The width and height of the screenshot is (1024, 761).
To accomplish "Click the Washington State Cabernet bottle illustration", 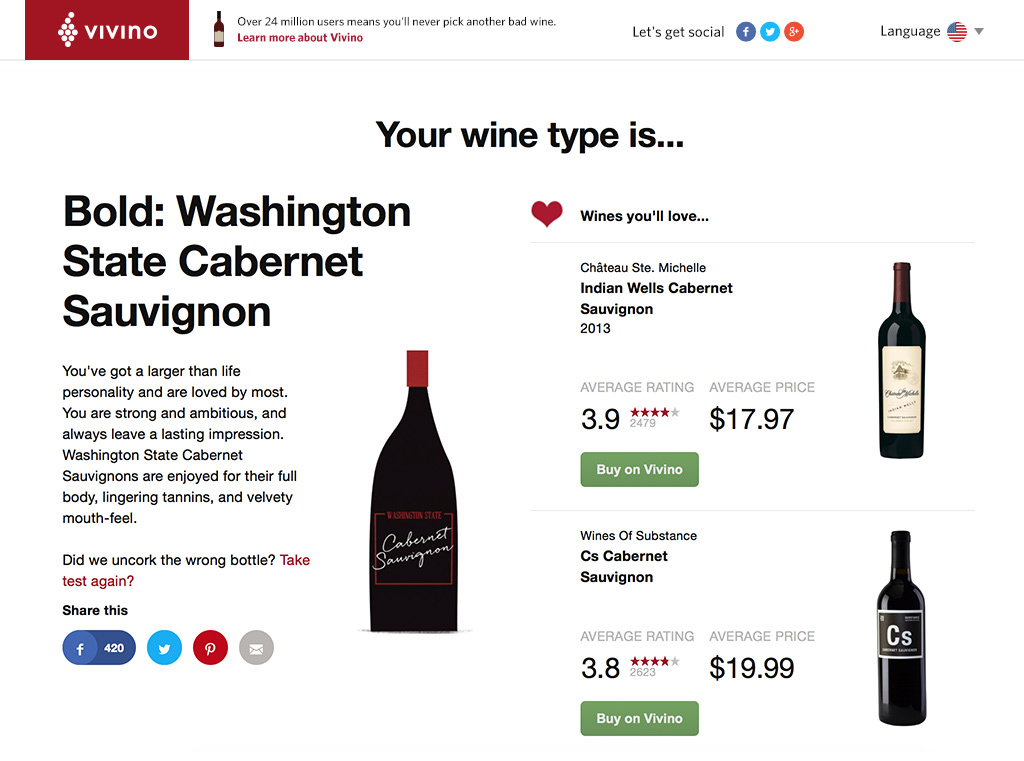I will point(415,491).
